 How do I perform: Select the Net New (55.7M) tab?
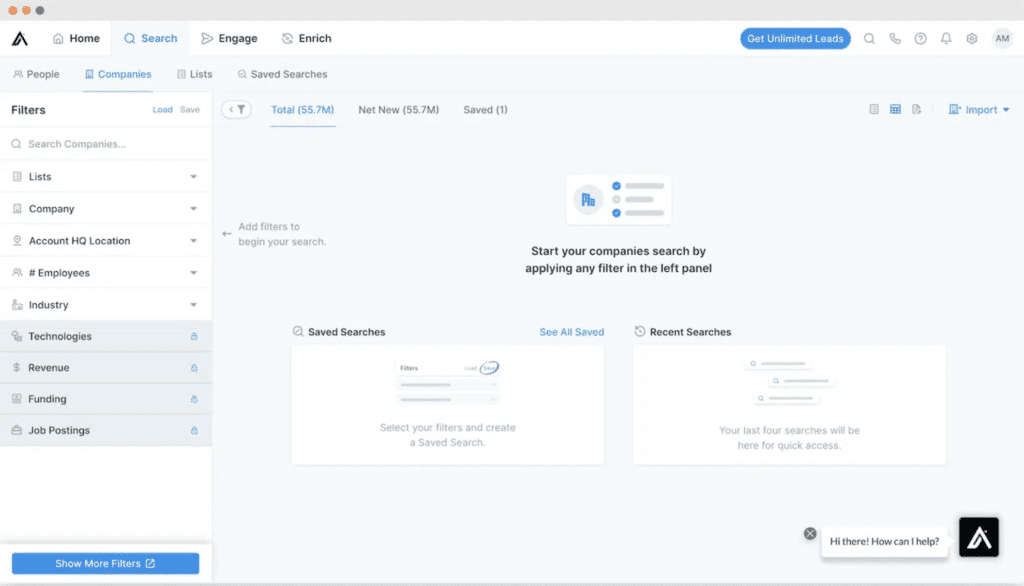click(x=398, y=110)
